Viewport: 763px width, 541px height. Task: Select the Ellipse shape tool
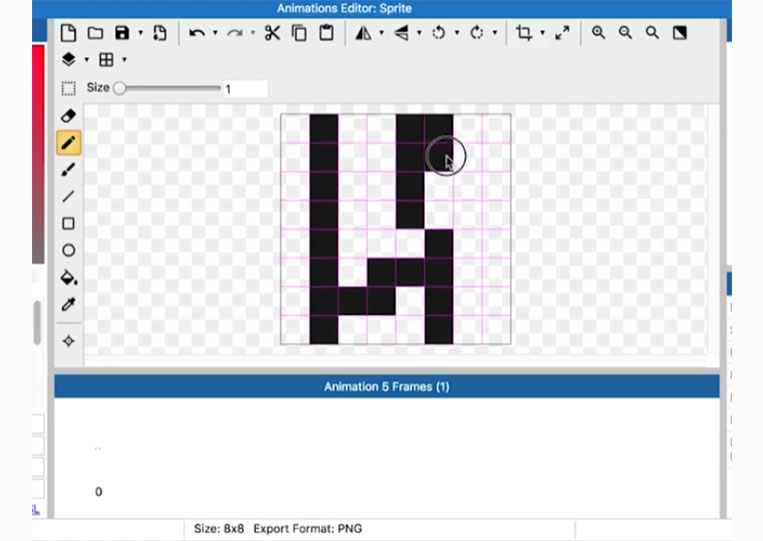pyautogui.click(x=69, y=250)
